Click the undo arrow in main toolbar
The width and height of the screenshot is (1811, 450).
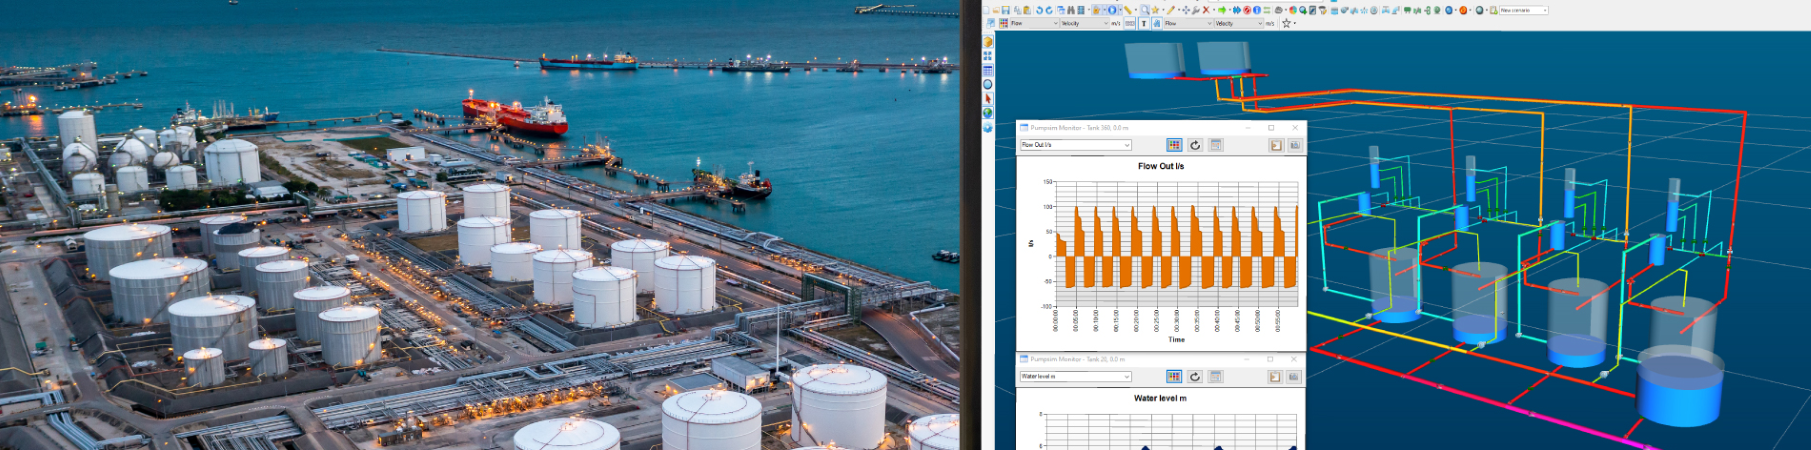tap(1039, 10)
